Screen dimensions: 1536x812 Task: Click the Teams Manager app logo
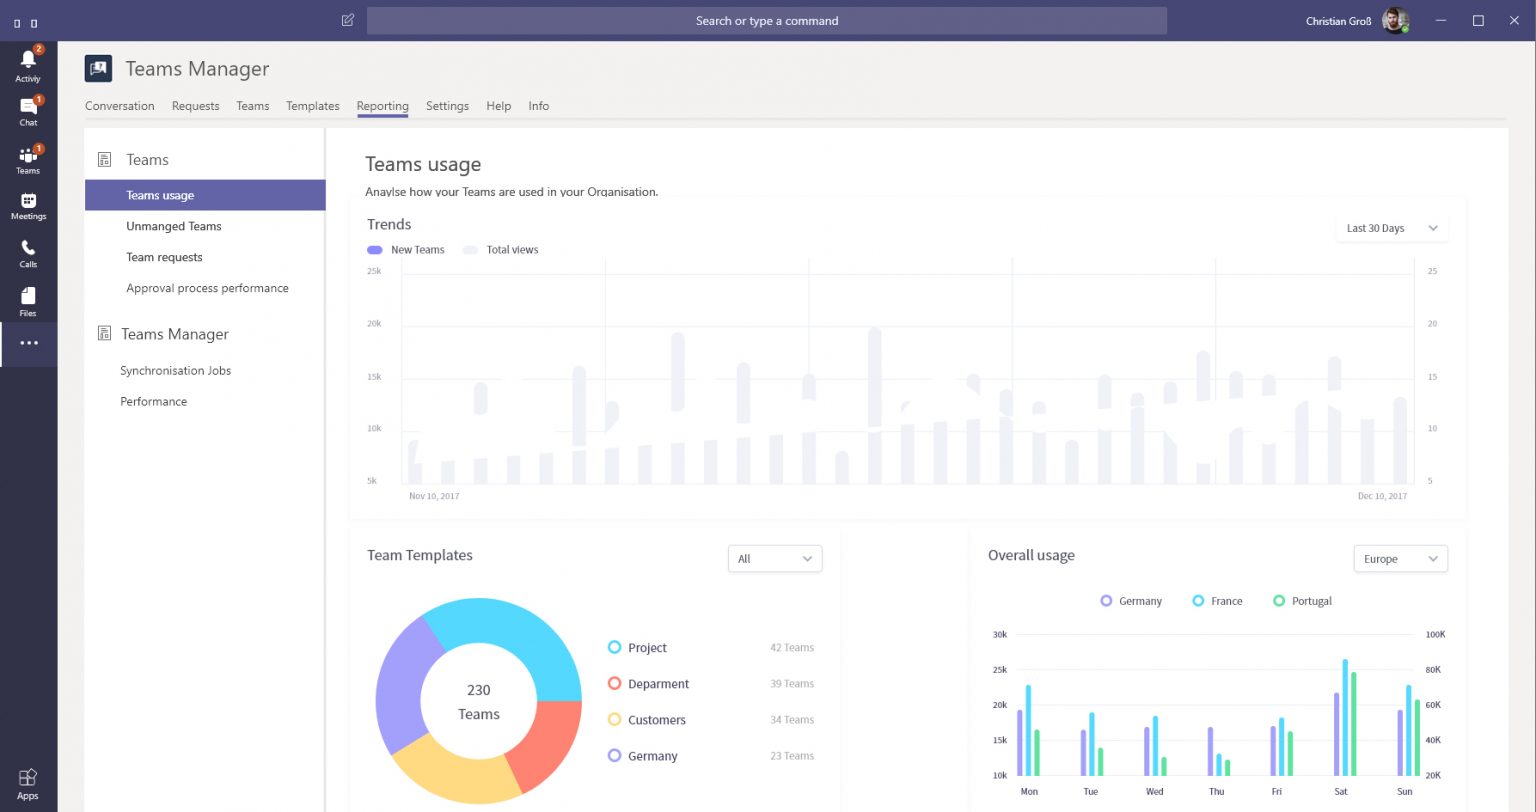coord(98,68)
